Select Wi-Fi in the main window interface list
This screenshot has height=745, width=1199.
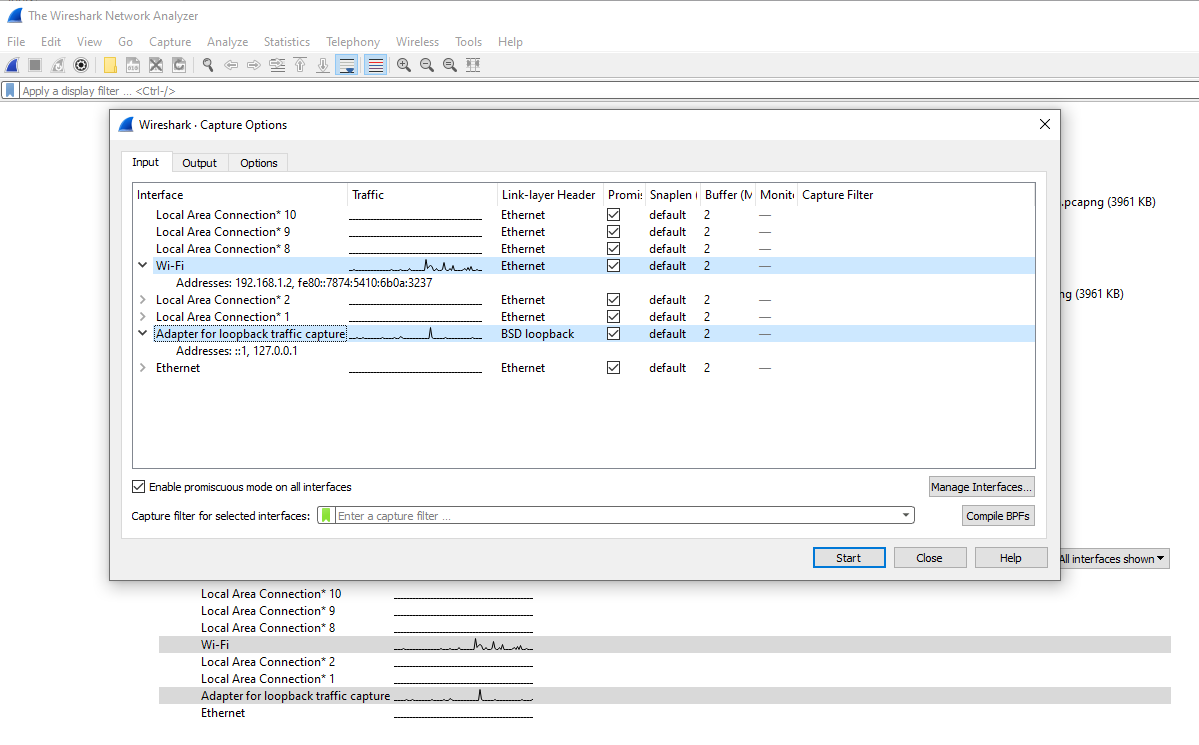click(664, 645)
